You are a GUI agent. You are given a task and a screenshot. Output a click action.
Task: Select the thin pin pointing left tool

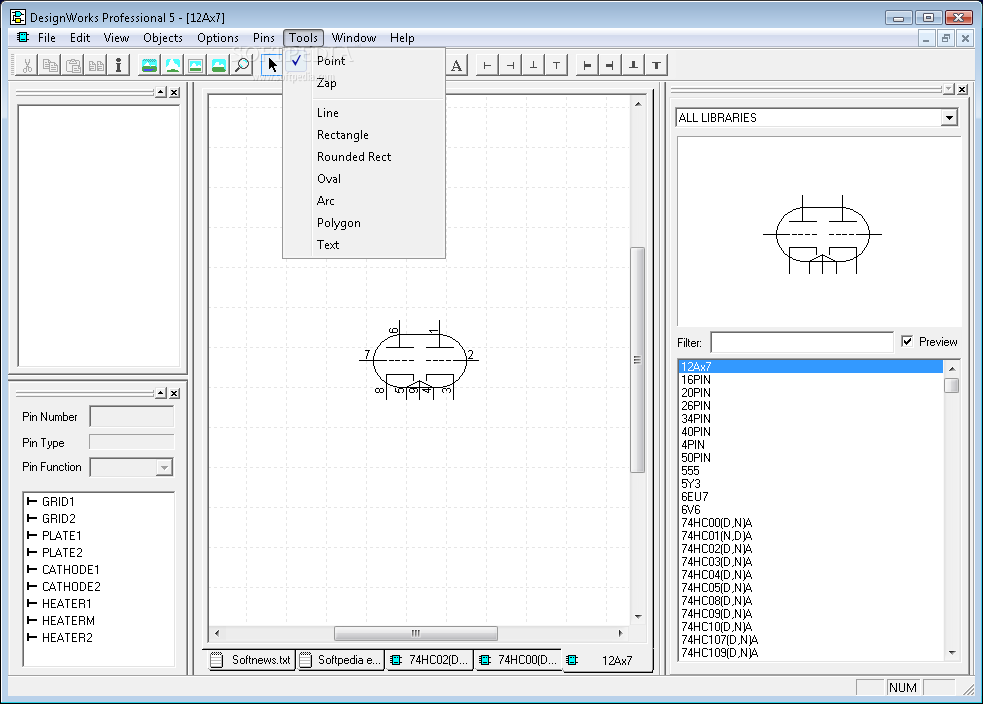point(510,65)
